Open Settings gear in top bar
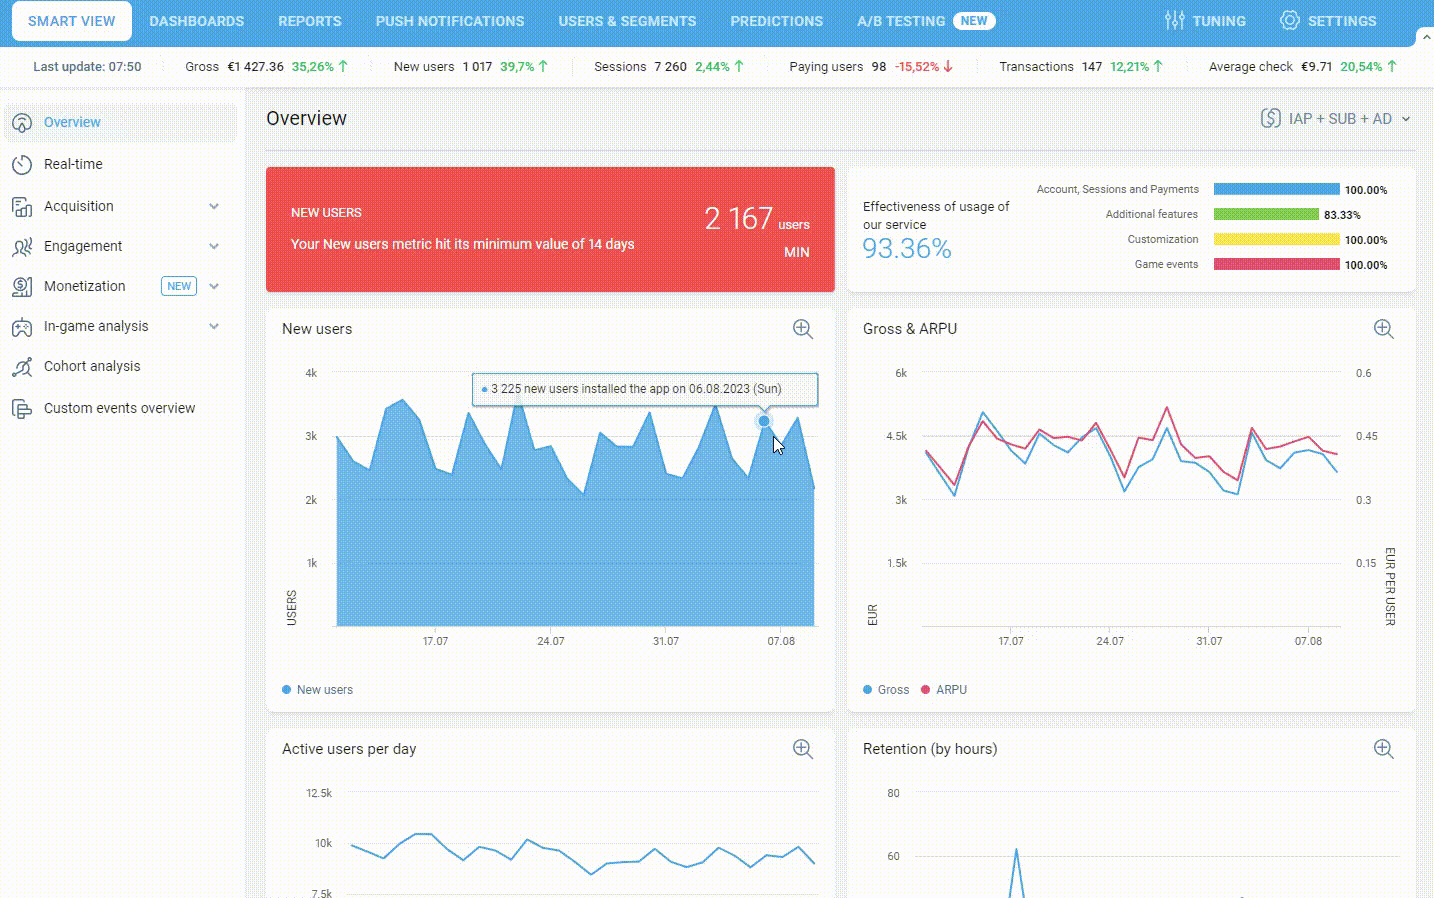This screenshot has width=1434, height=898. [x=1289, y=21]
